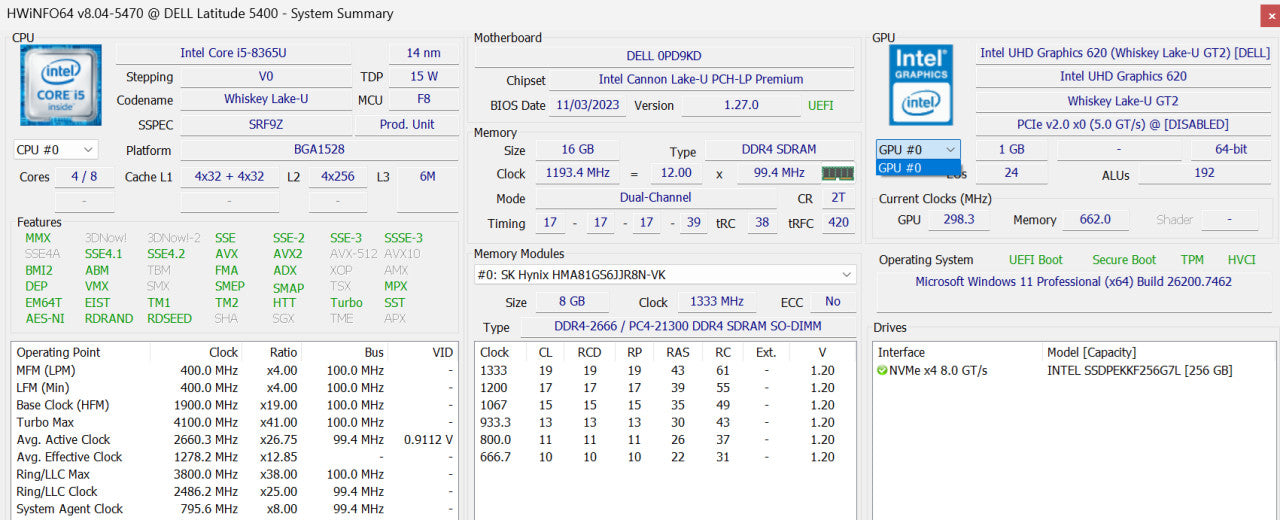Select the 1333 memory timing row
Image resolution: width=1280 pixels, height=520 pixels.
[x=664, y=370]
